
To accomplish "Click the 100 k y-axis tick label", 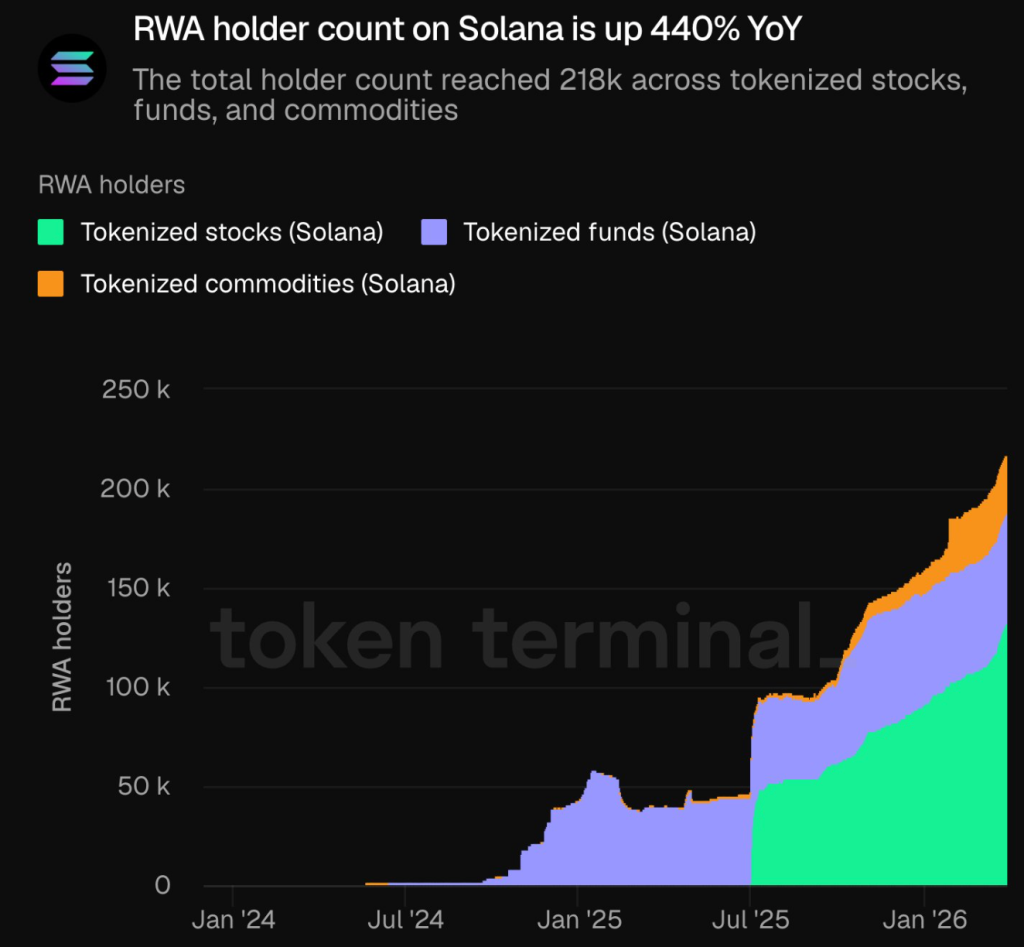I will 137,687.
